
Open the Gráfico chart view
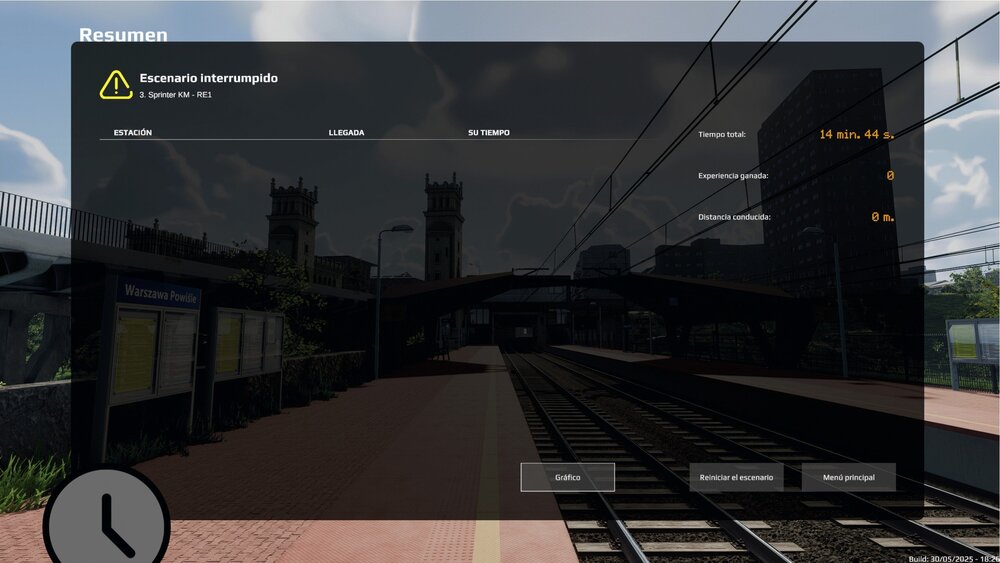567,477
